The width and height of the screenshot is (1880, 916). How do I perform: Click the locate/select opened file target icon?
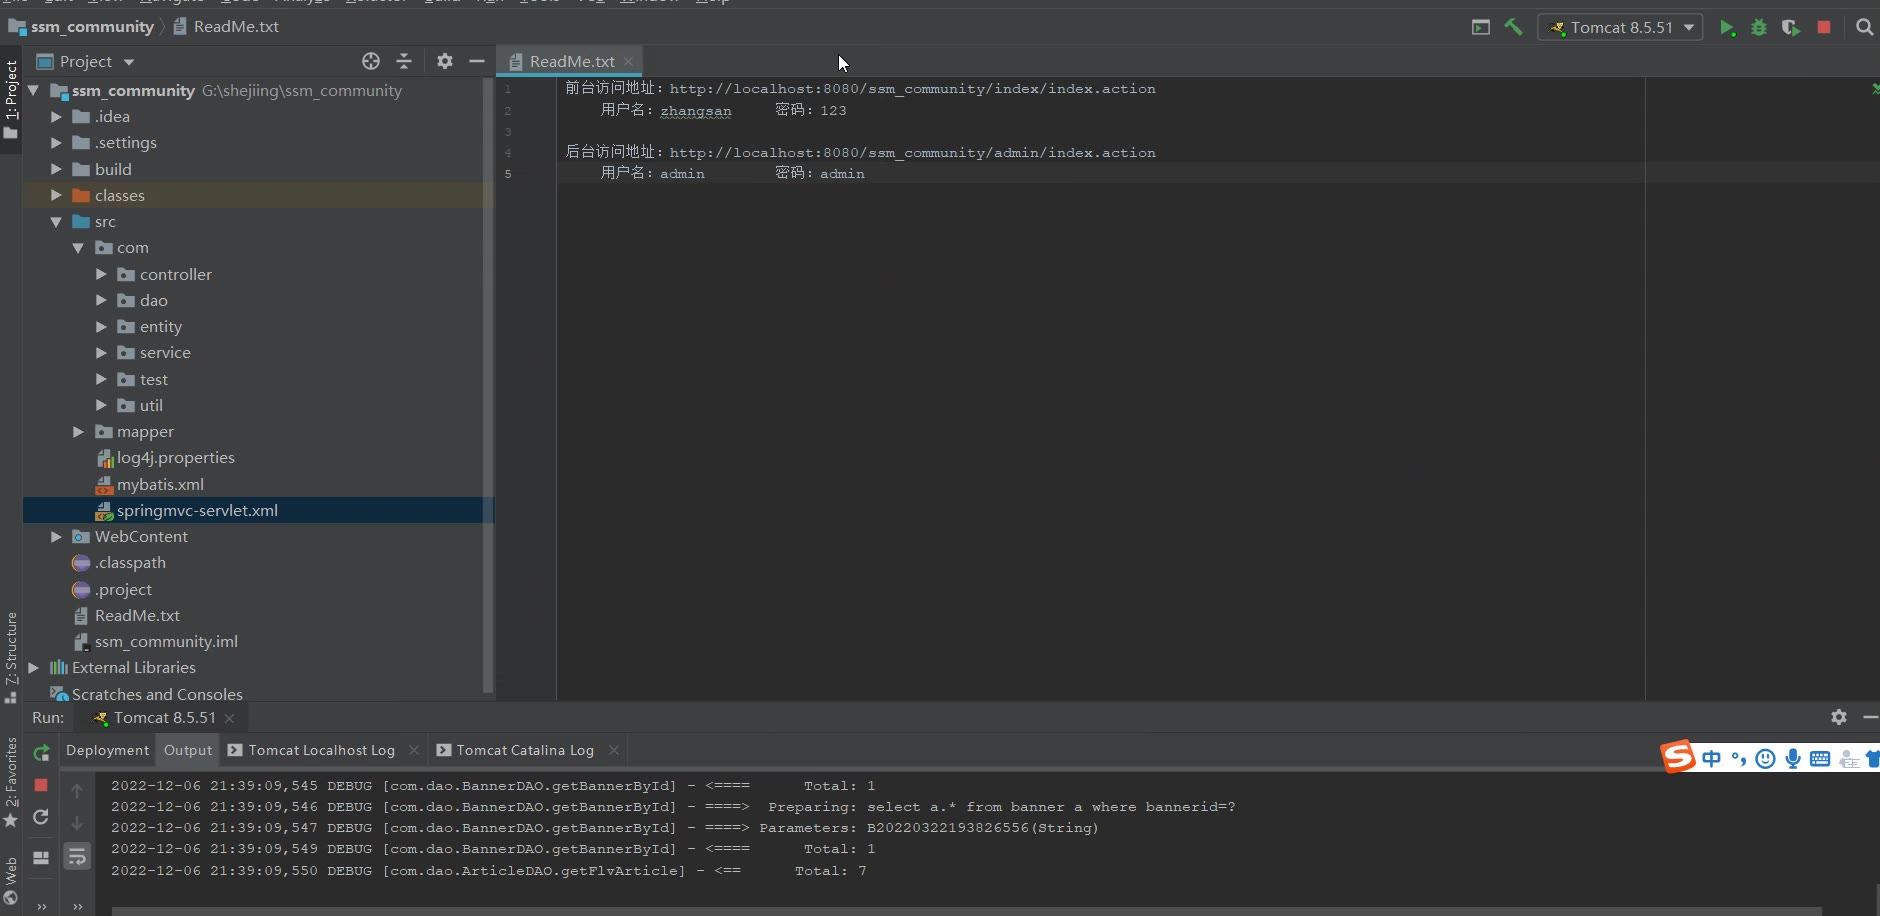[371, 61]
